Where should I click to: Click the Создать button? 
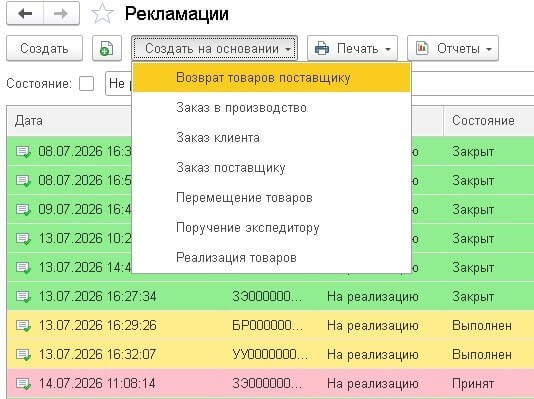(x=45, y=48)
